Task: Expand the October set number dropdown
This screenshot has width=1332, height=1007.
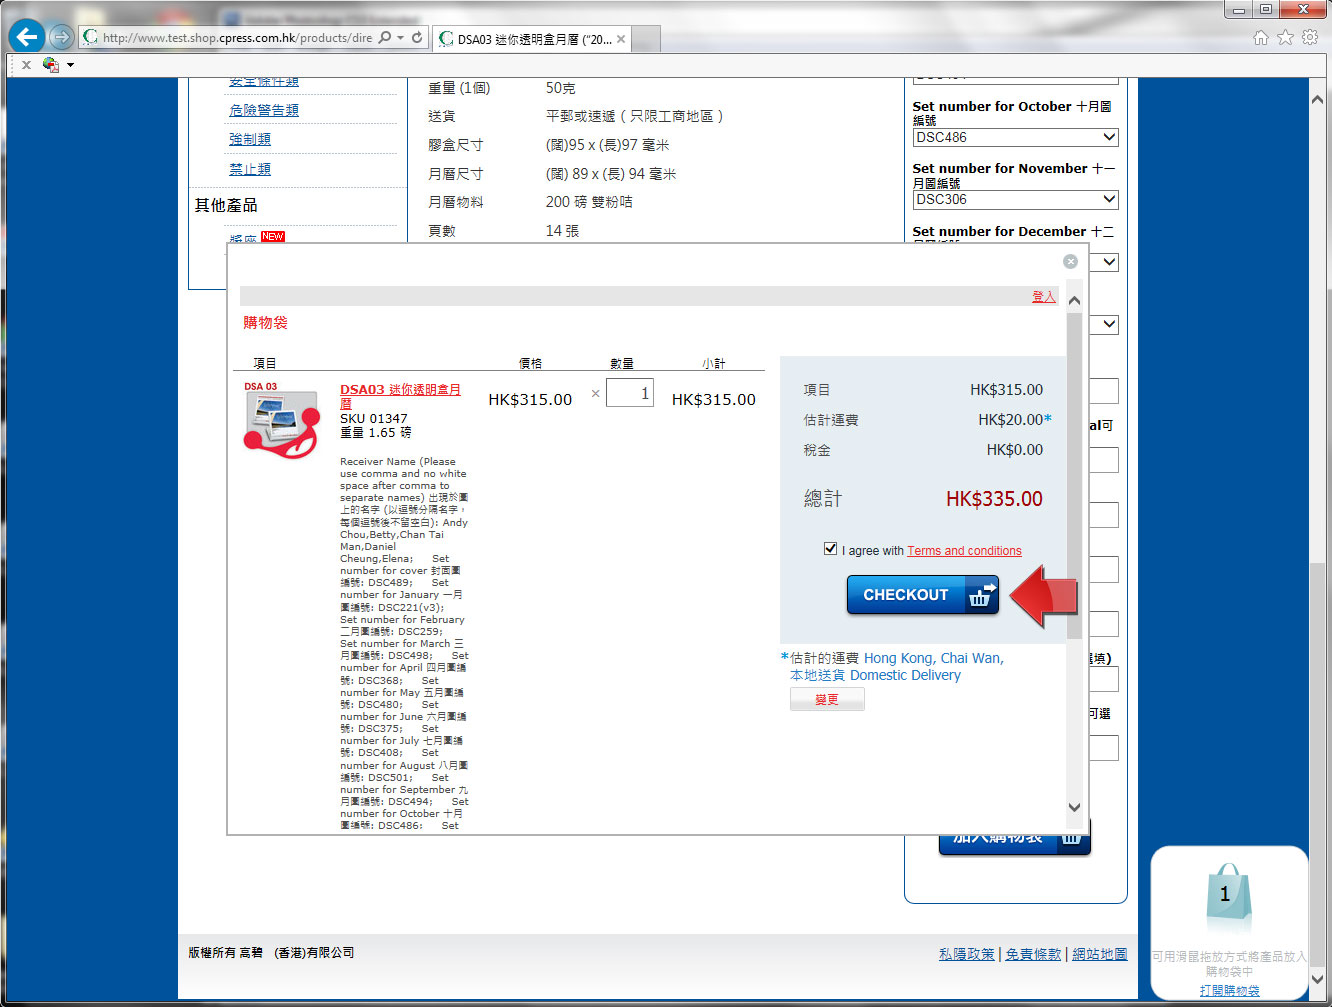Action: pos(1109,137)
